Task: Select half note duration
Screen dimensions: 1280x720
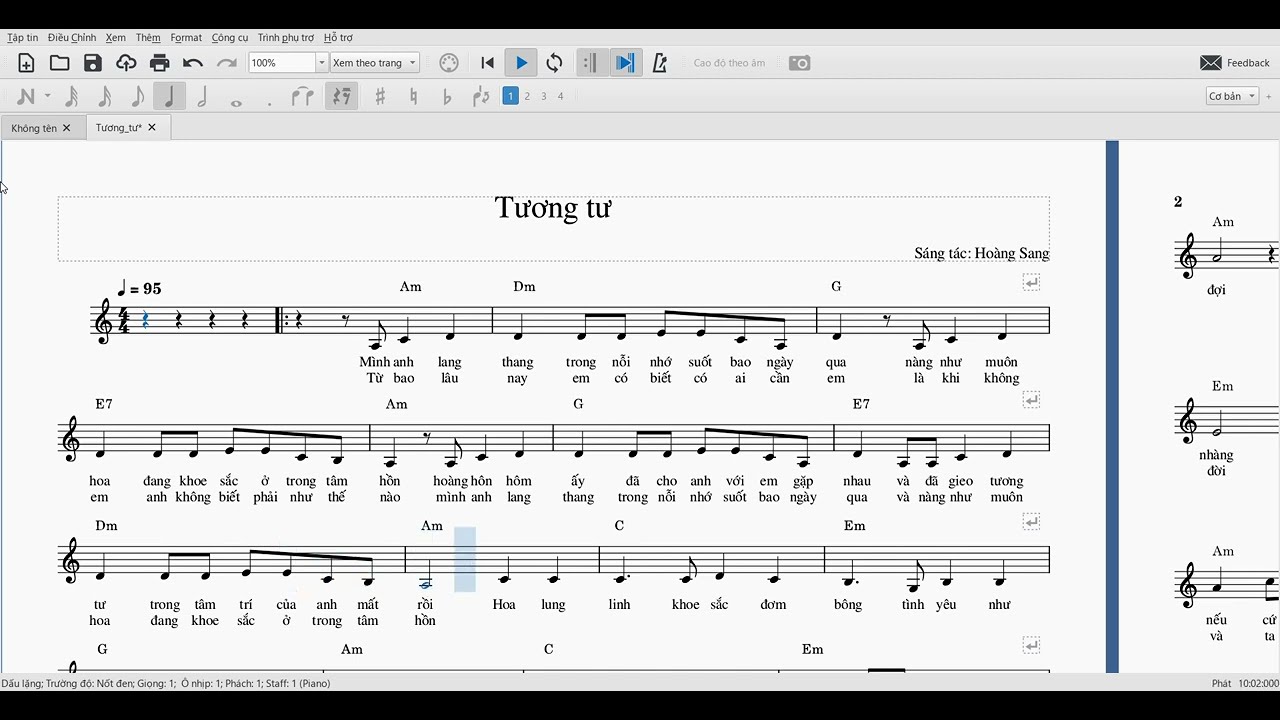Action: [x=202, y=96]
